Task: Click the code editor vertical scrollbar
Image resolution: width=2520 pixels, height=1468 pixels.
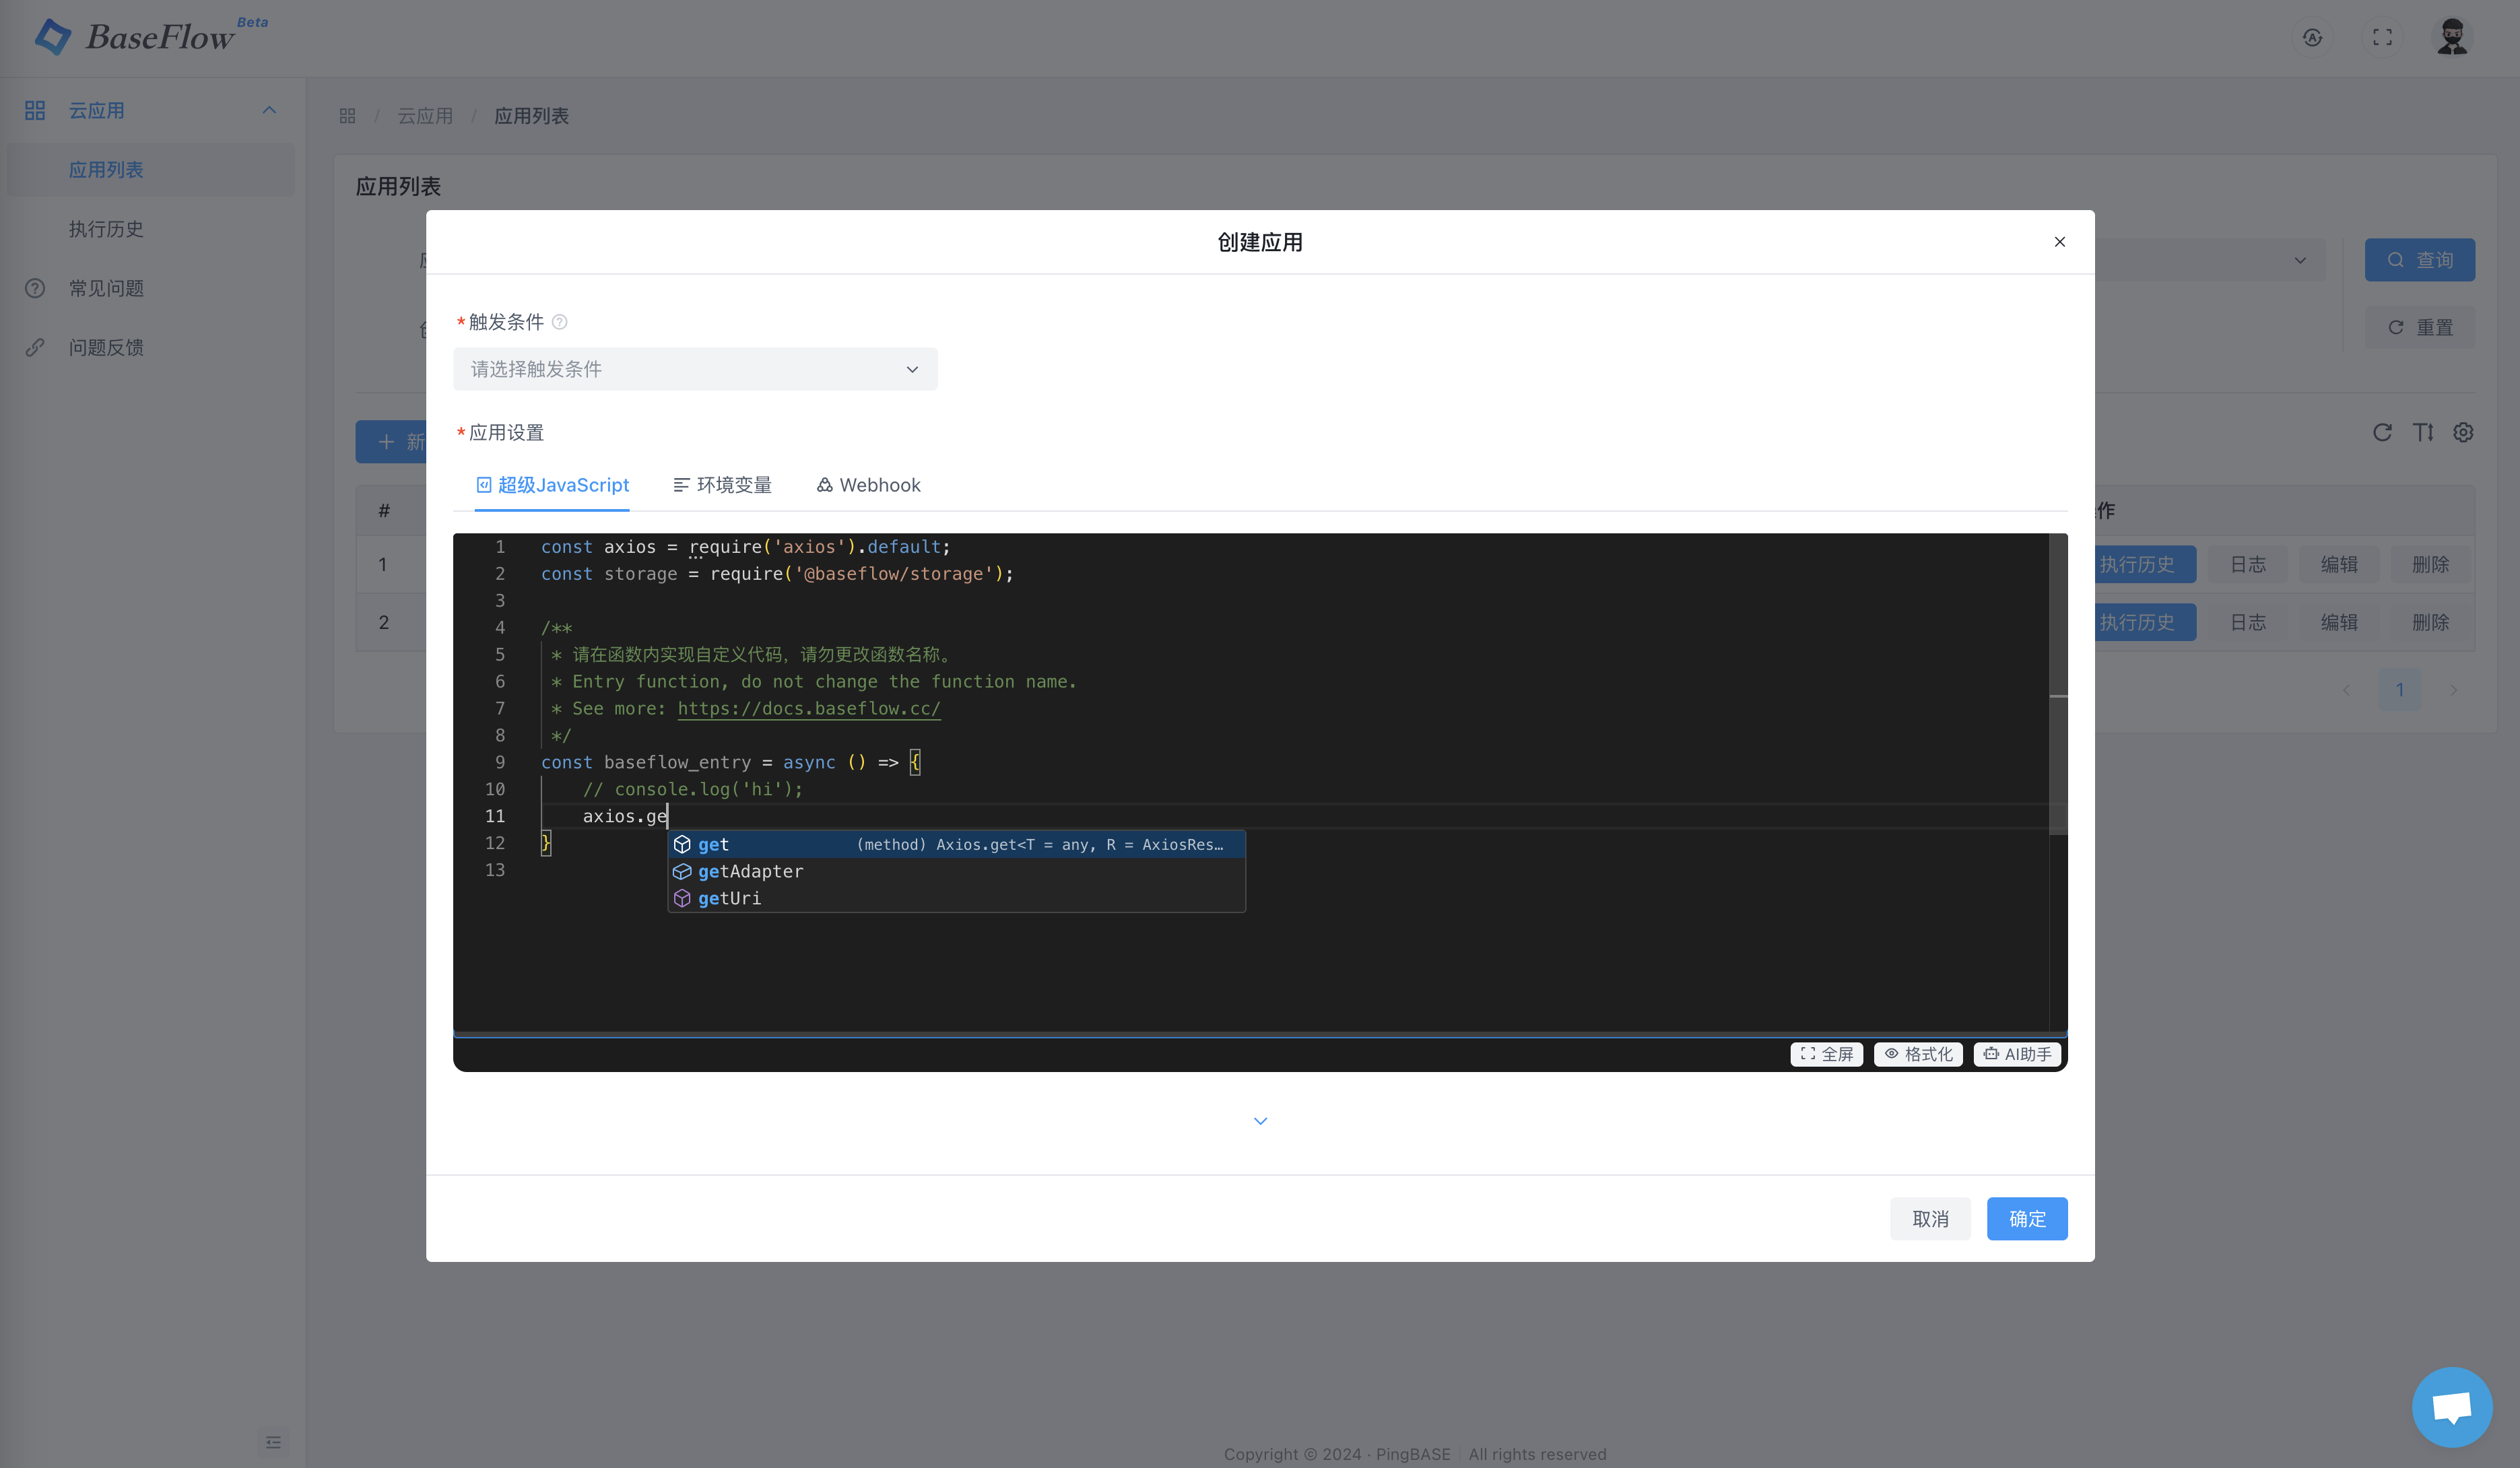Action: pos(2058,684)
